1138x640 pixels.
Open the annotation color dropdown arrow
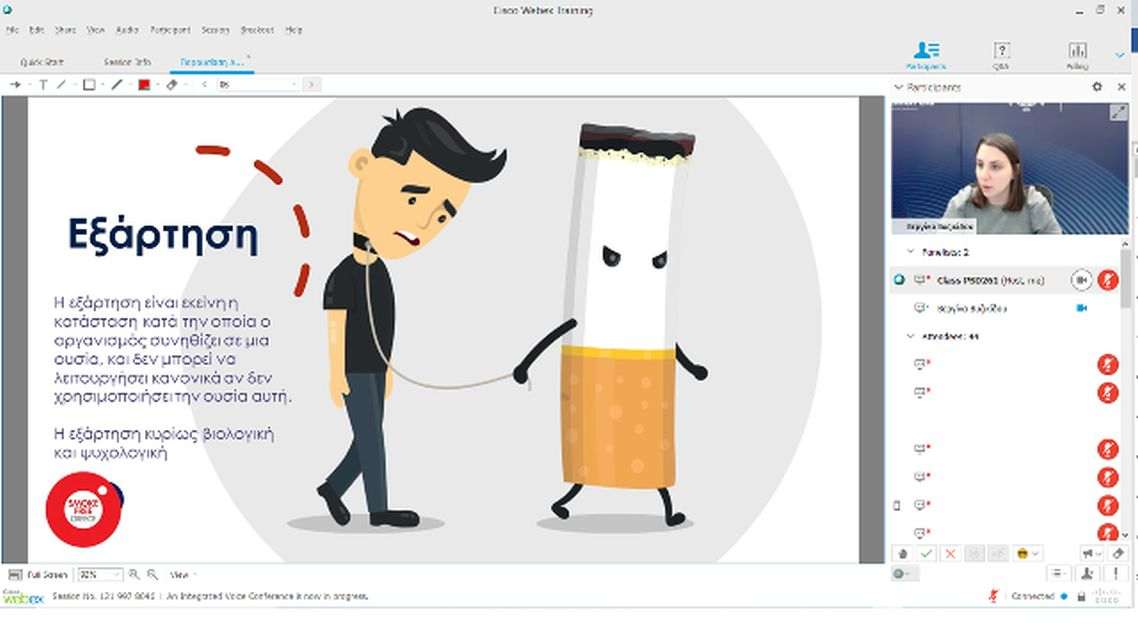(157, 85)
